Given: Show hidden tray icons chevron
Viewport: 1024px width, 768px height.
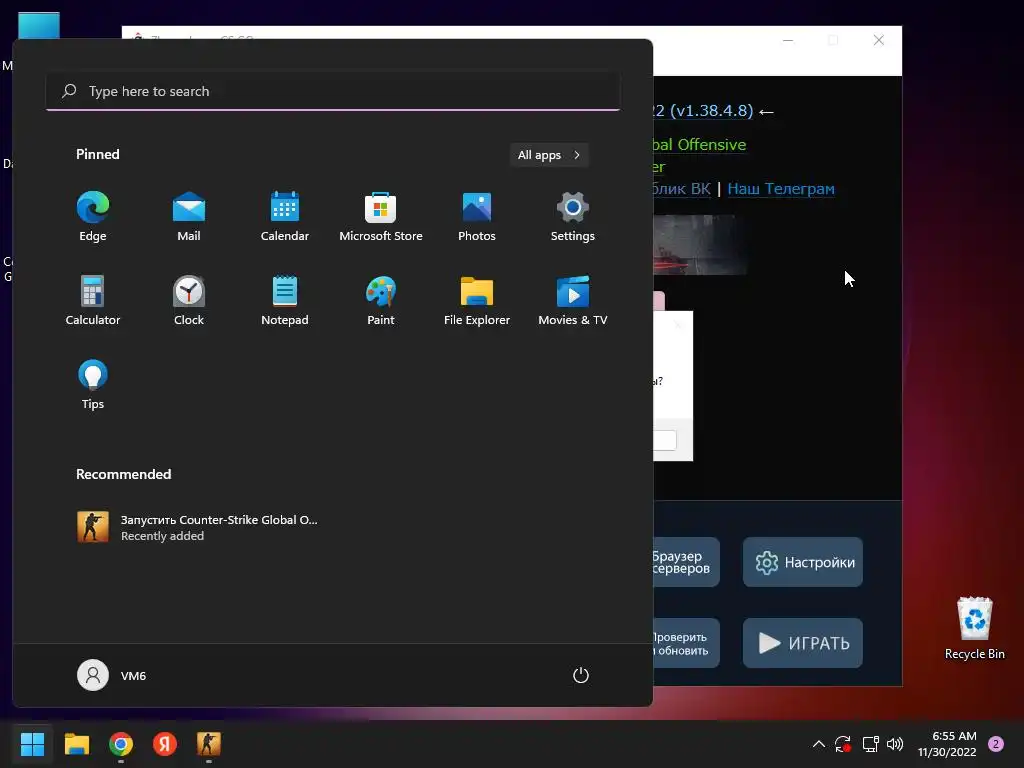Looking at the screenshot, I should [818, 744].
